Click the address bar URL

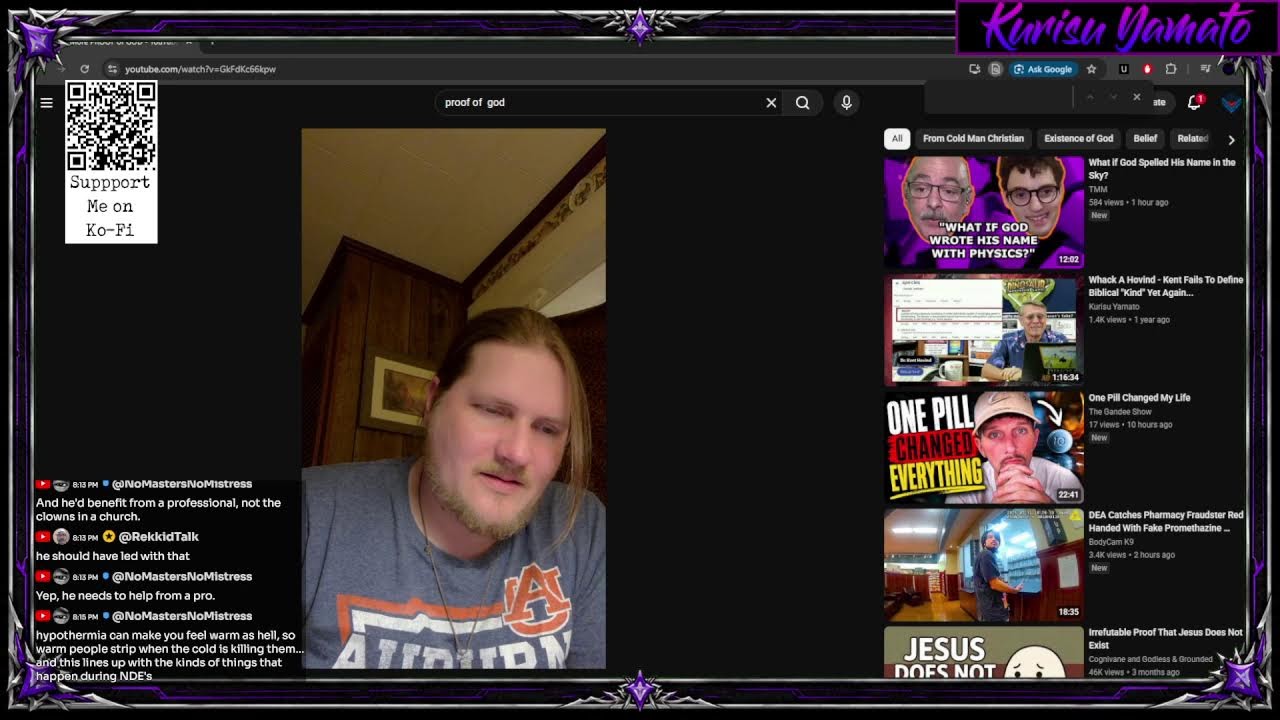click(x=200, y=69)
